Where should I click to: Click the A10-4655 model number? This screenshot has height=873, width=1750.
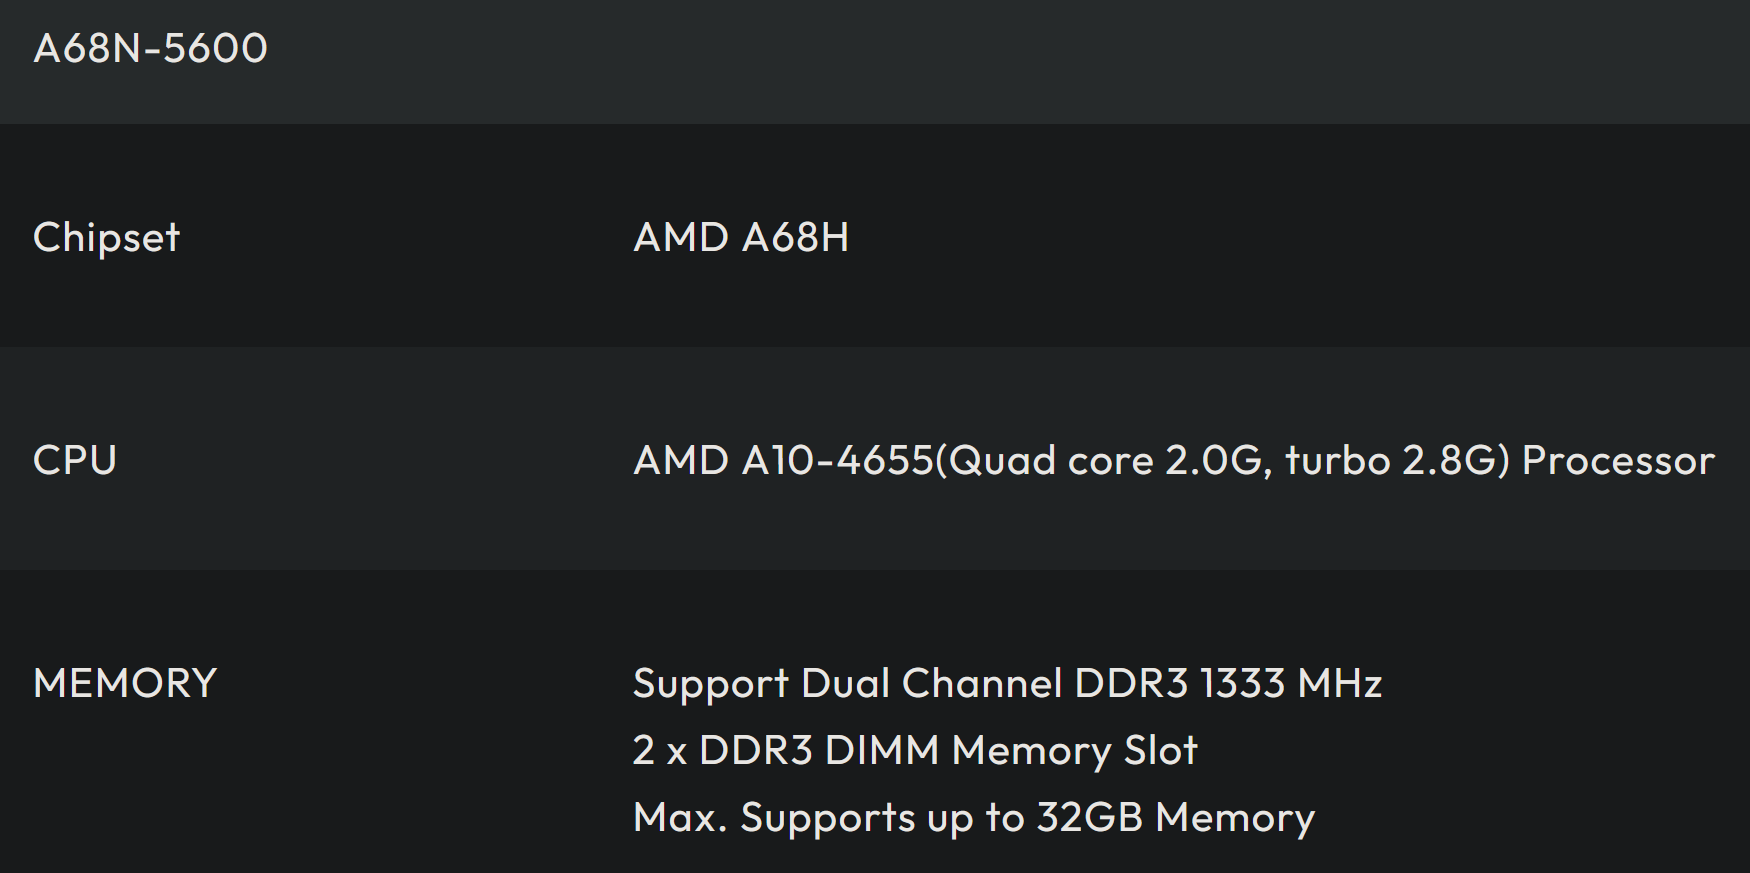(837, 461)
